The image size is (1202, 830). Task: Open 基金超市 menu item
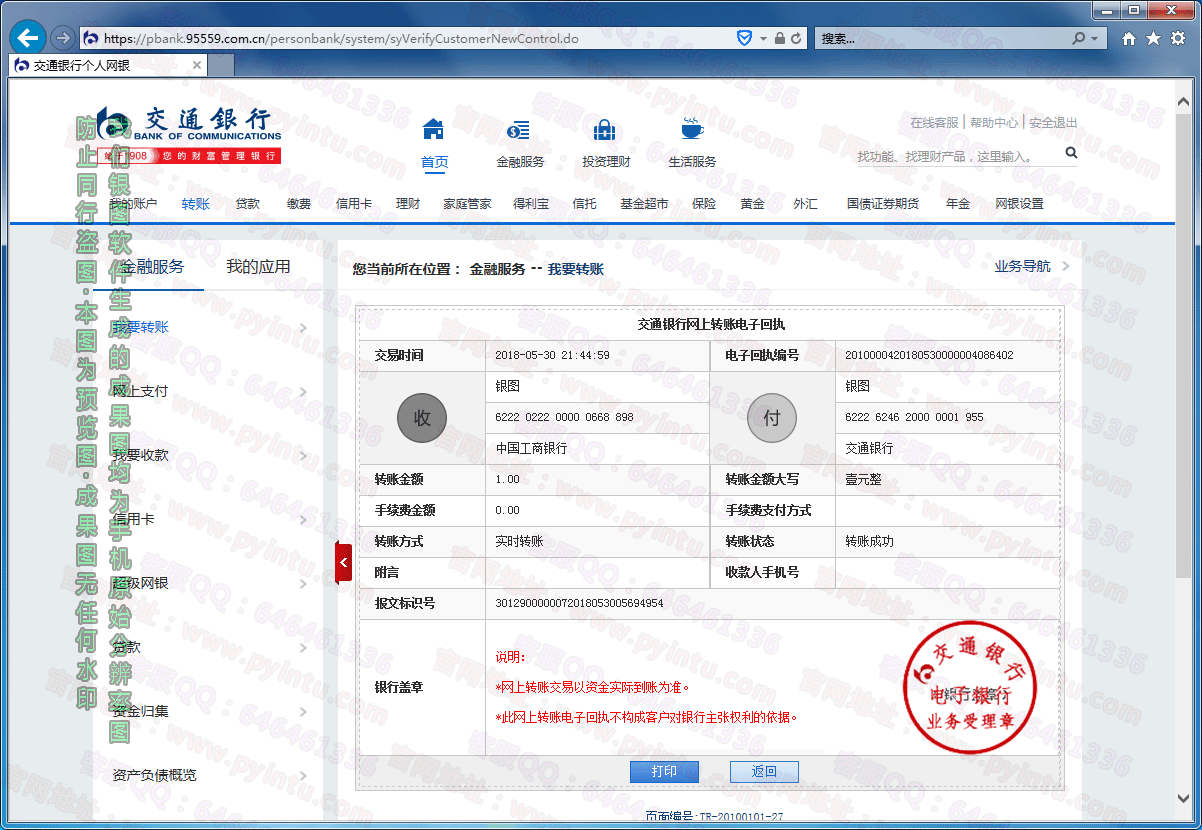(644, 204)
